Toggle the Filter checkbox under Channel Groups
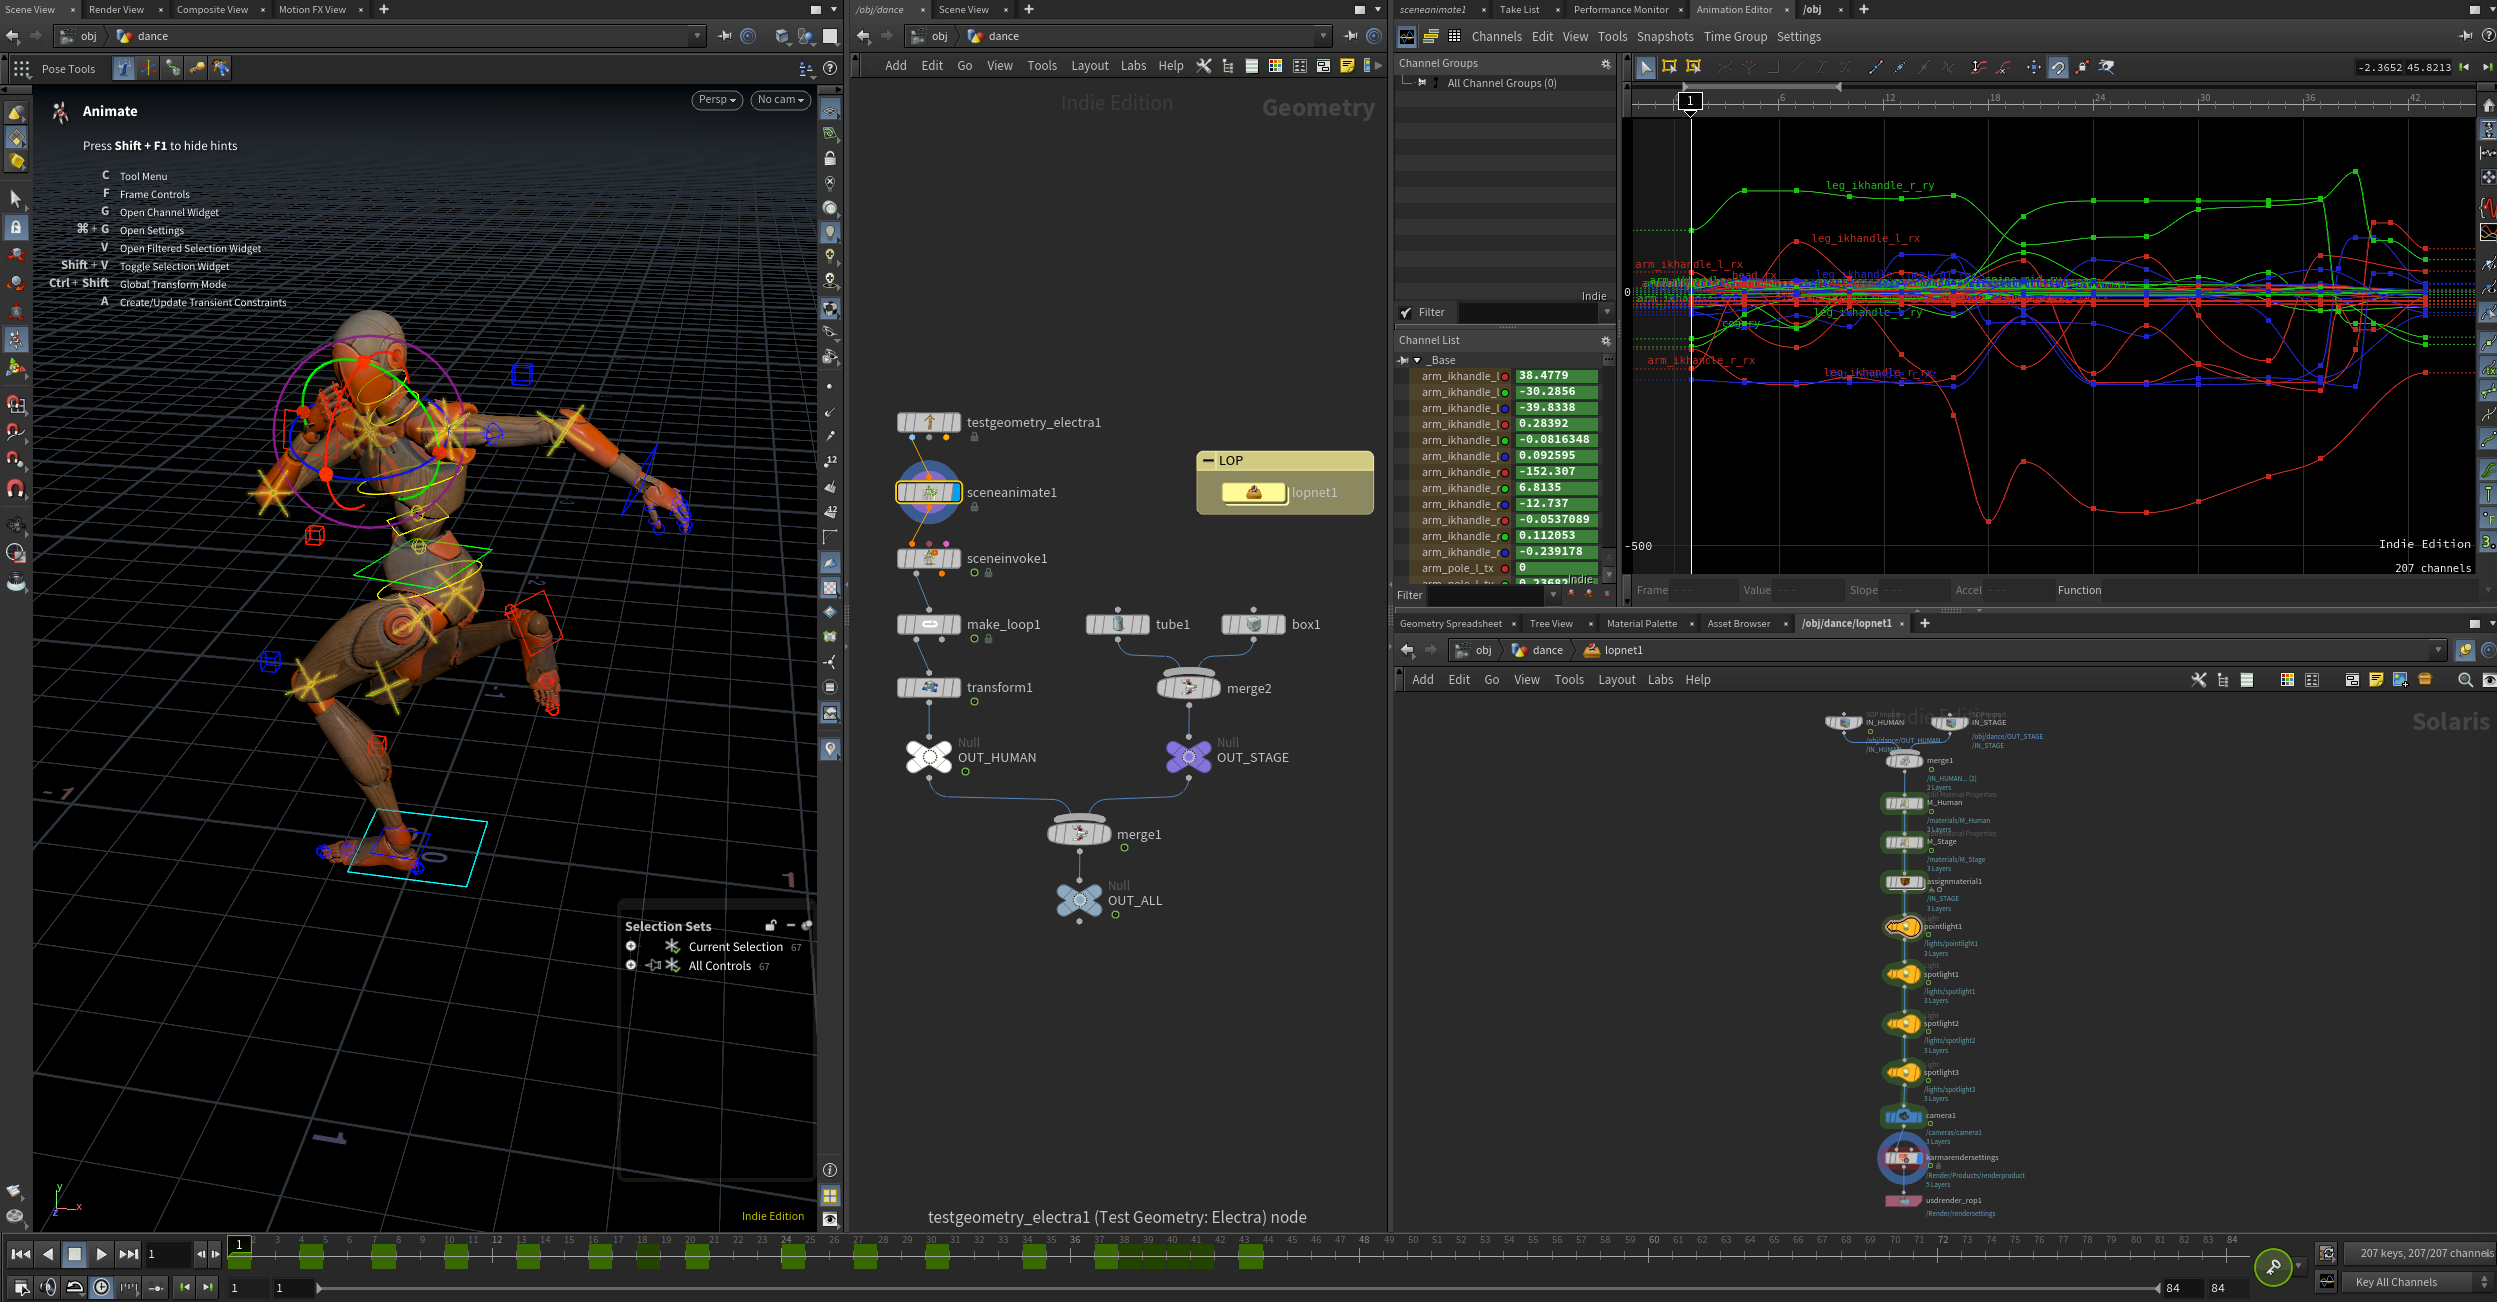This screenshot has width=2497, height=1302. pyautogui.click(x=1406, y=313)
